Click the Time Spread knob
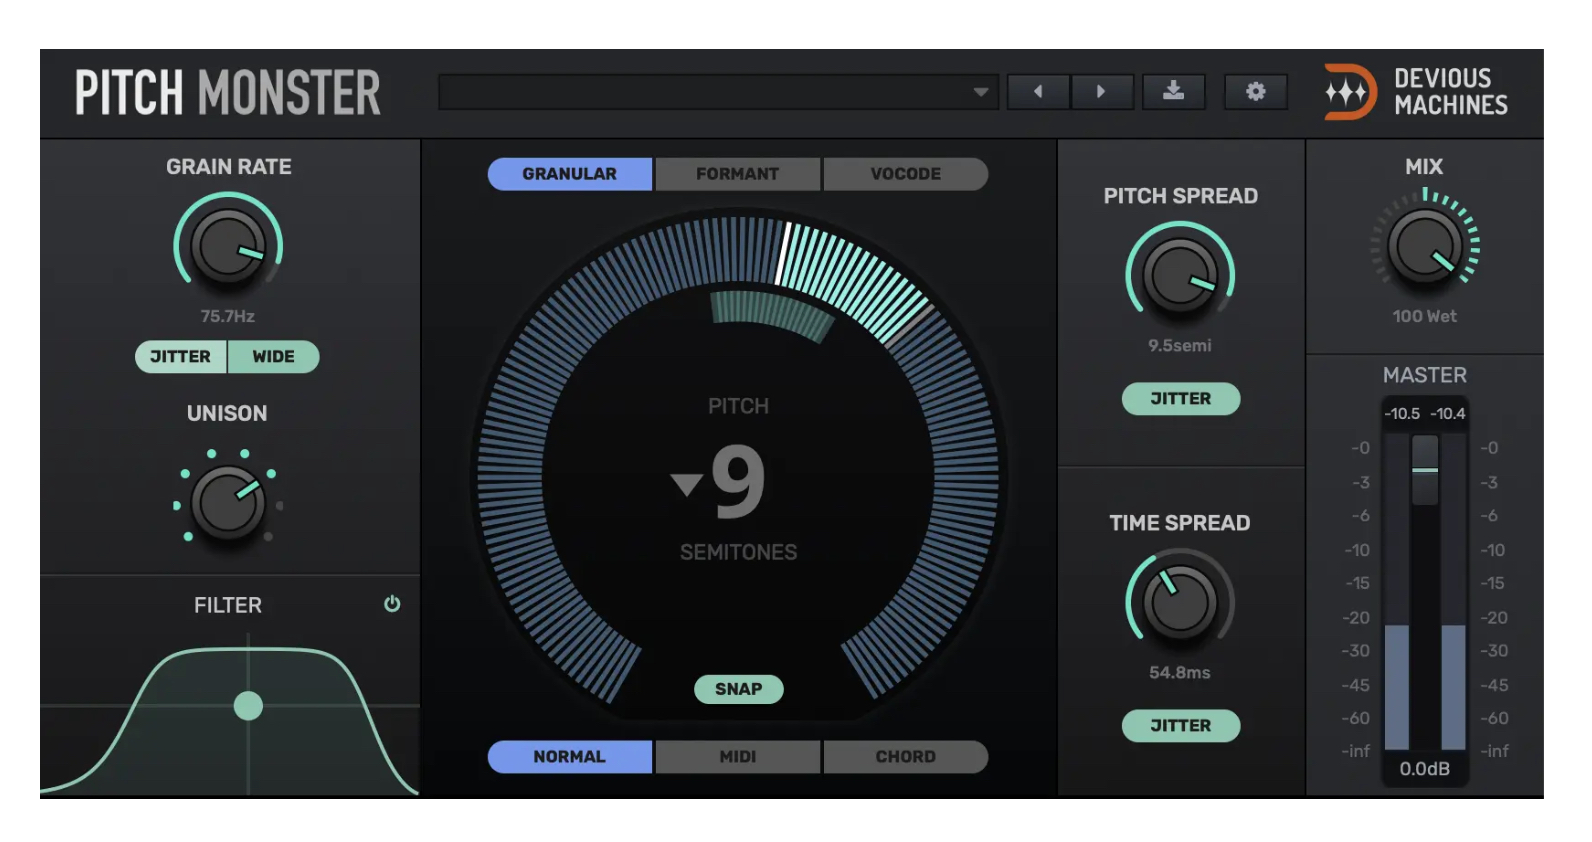This screenshot has width=1592, height=842. pyautogui.click(x=1180, y=602)
